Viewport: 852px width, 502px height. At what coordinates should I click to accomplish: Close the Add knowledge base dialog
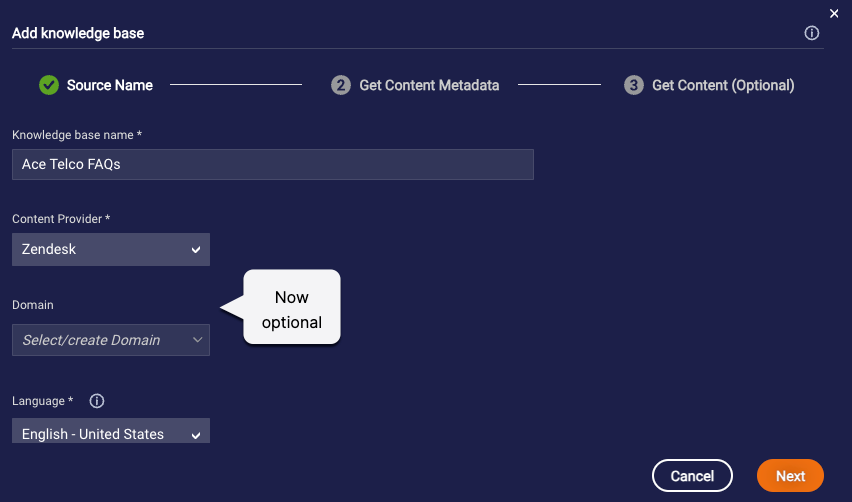click(x=834, y=14)
